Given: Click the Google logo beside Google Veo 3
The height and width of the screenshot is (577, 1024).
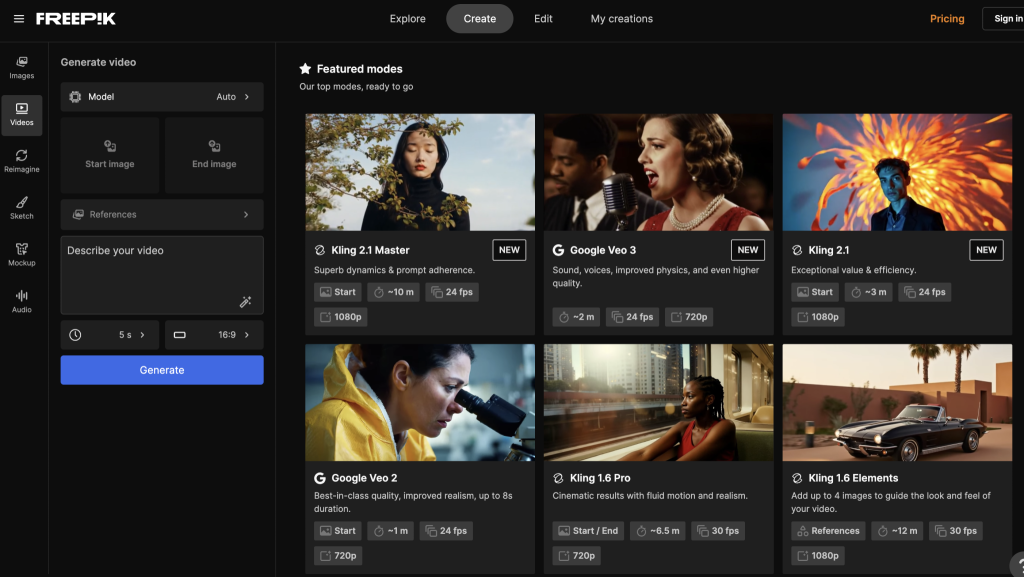Looking at the screenshot, I should point(558,250).
